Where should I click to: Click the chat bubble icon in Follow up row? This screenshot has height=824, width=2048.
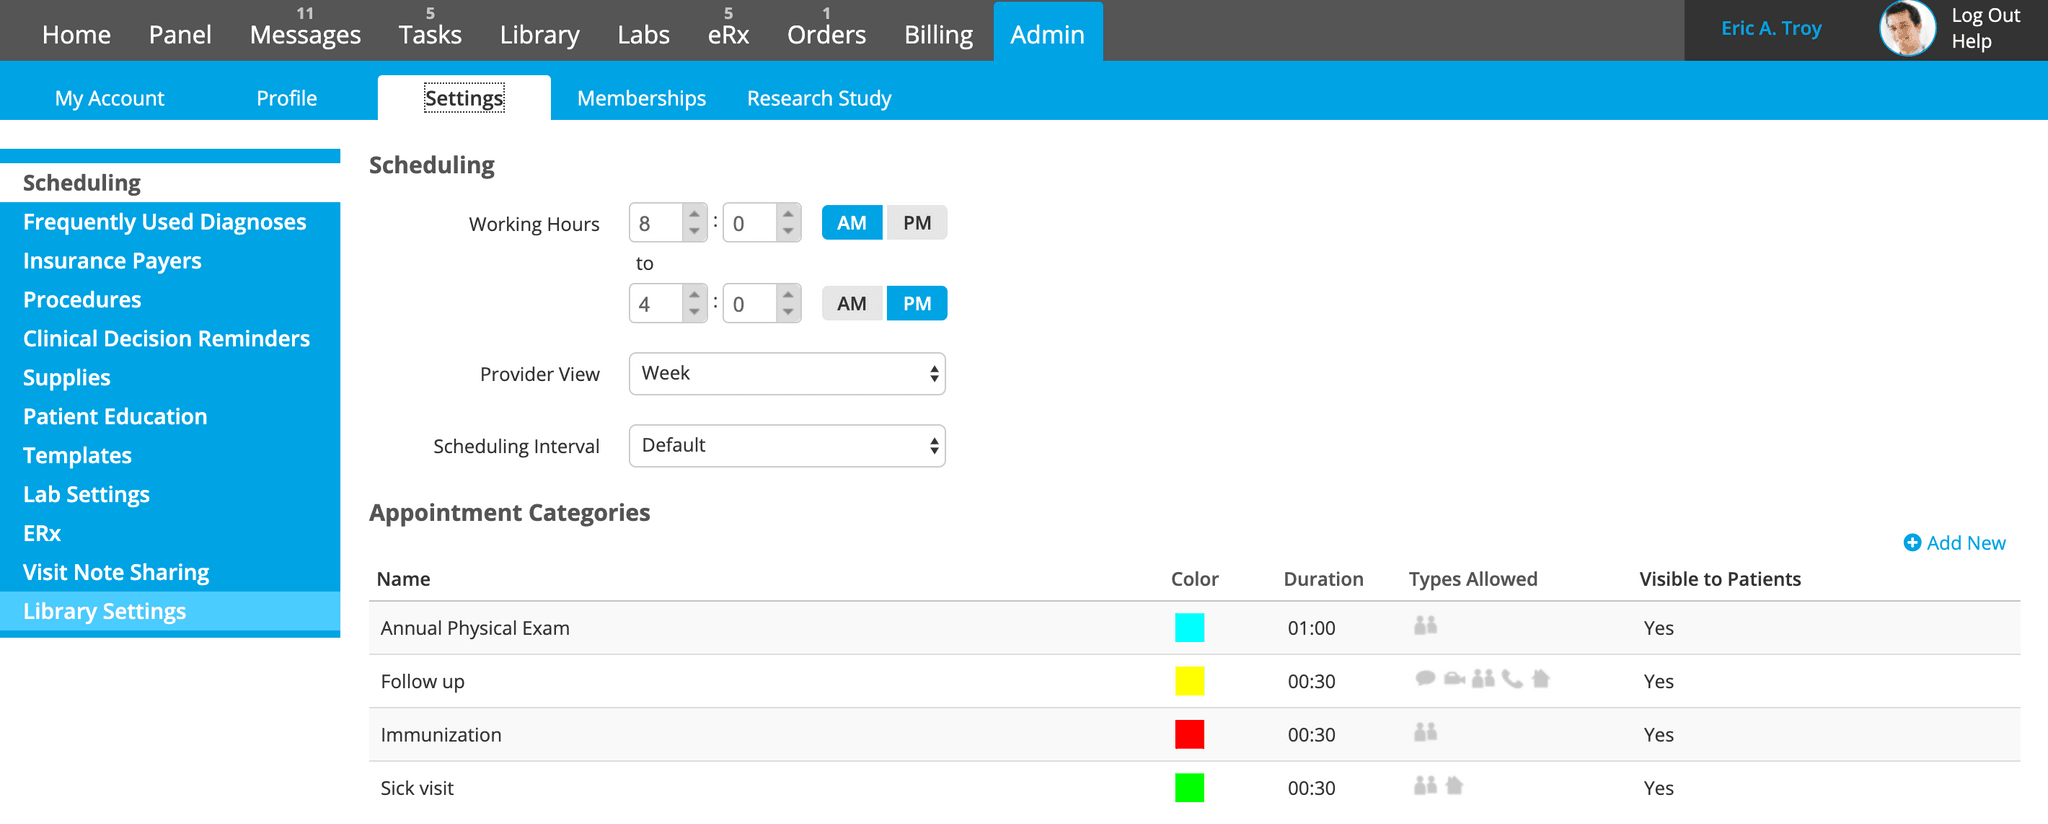[x=1425, y=679]
